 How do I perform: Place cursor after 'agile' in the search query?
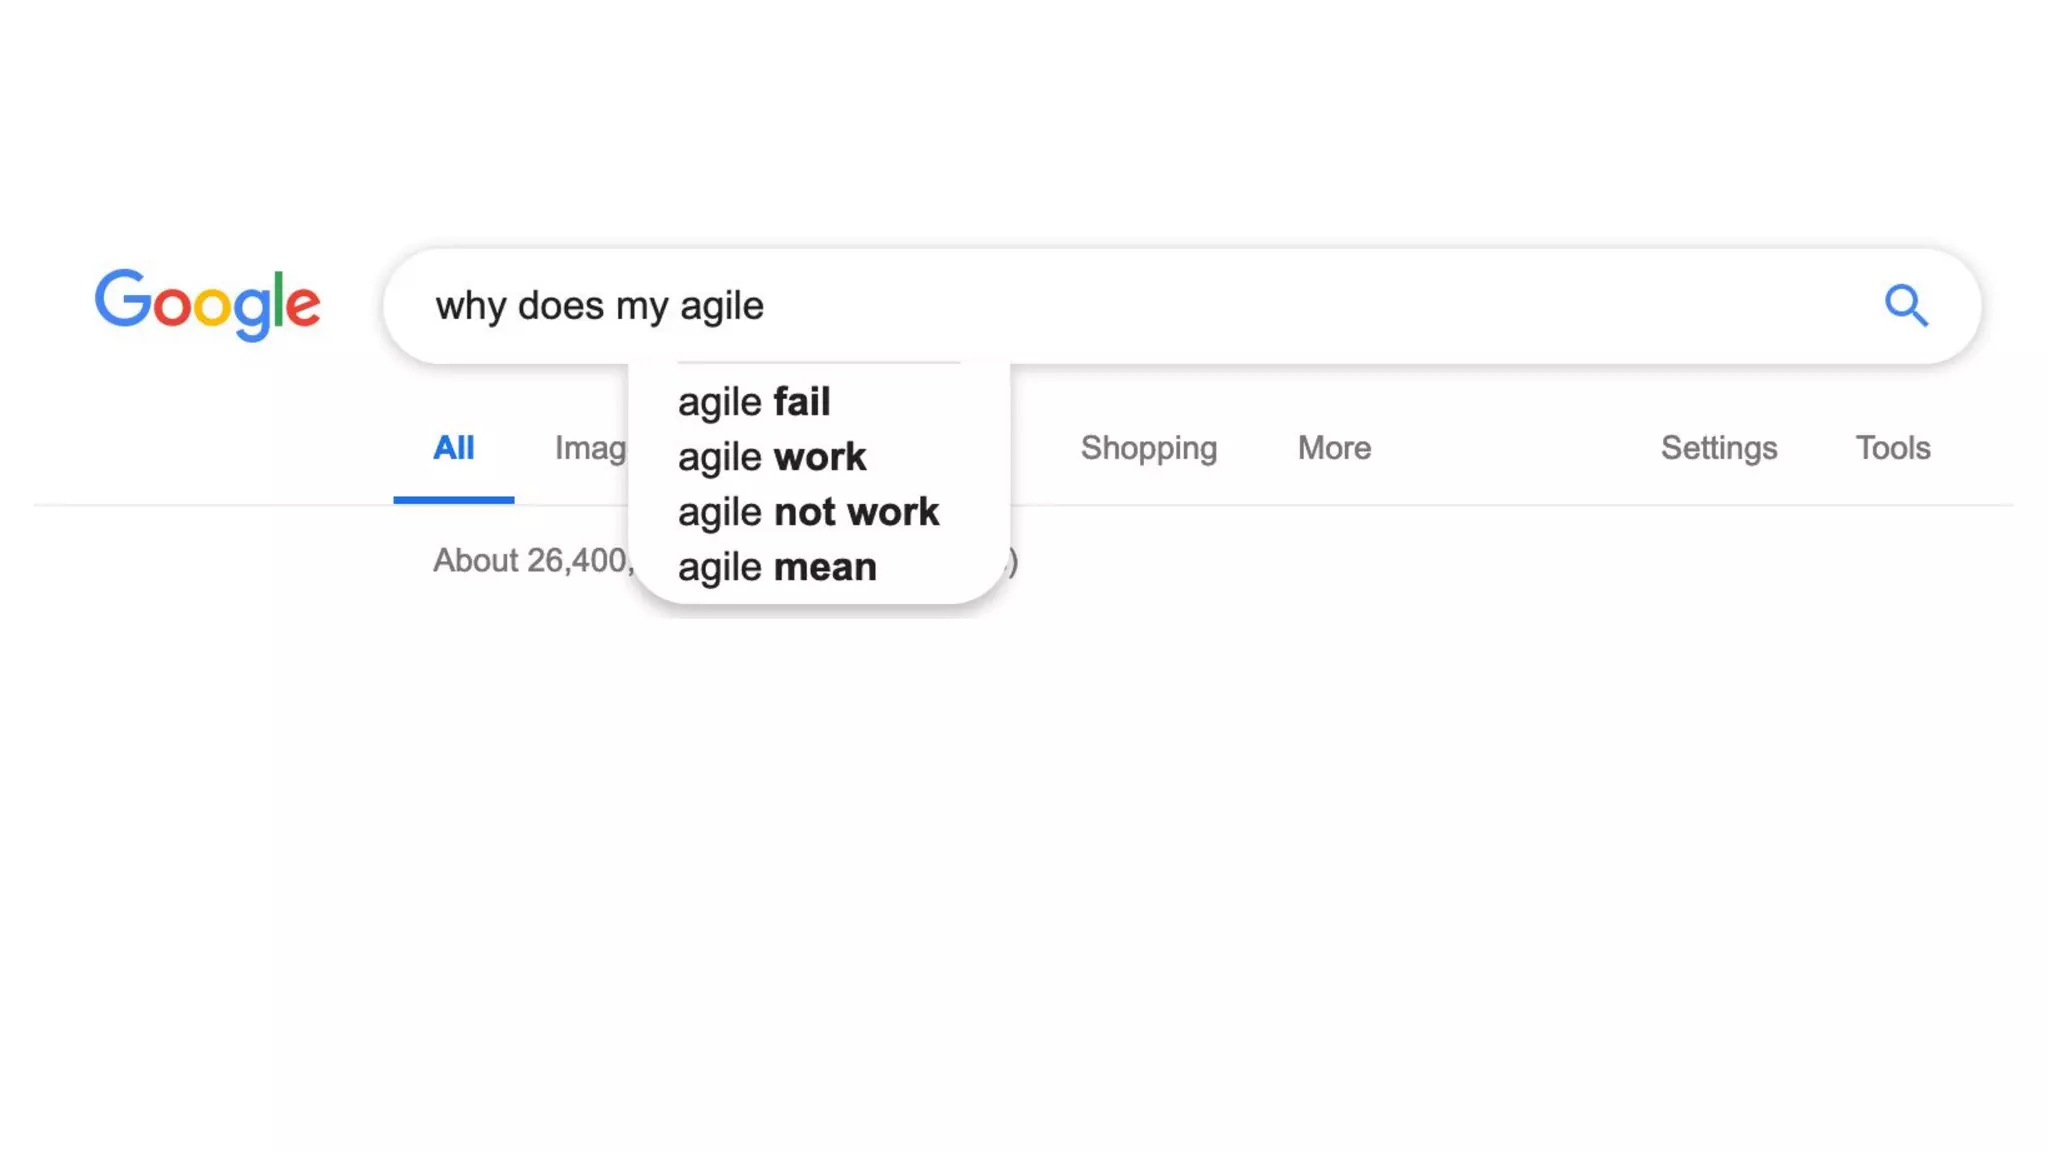pos(766,306)
